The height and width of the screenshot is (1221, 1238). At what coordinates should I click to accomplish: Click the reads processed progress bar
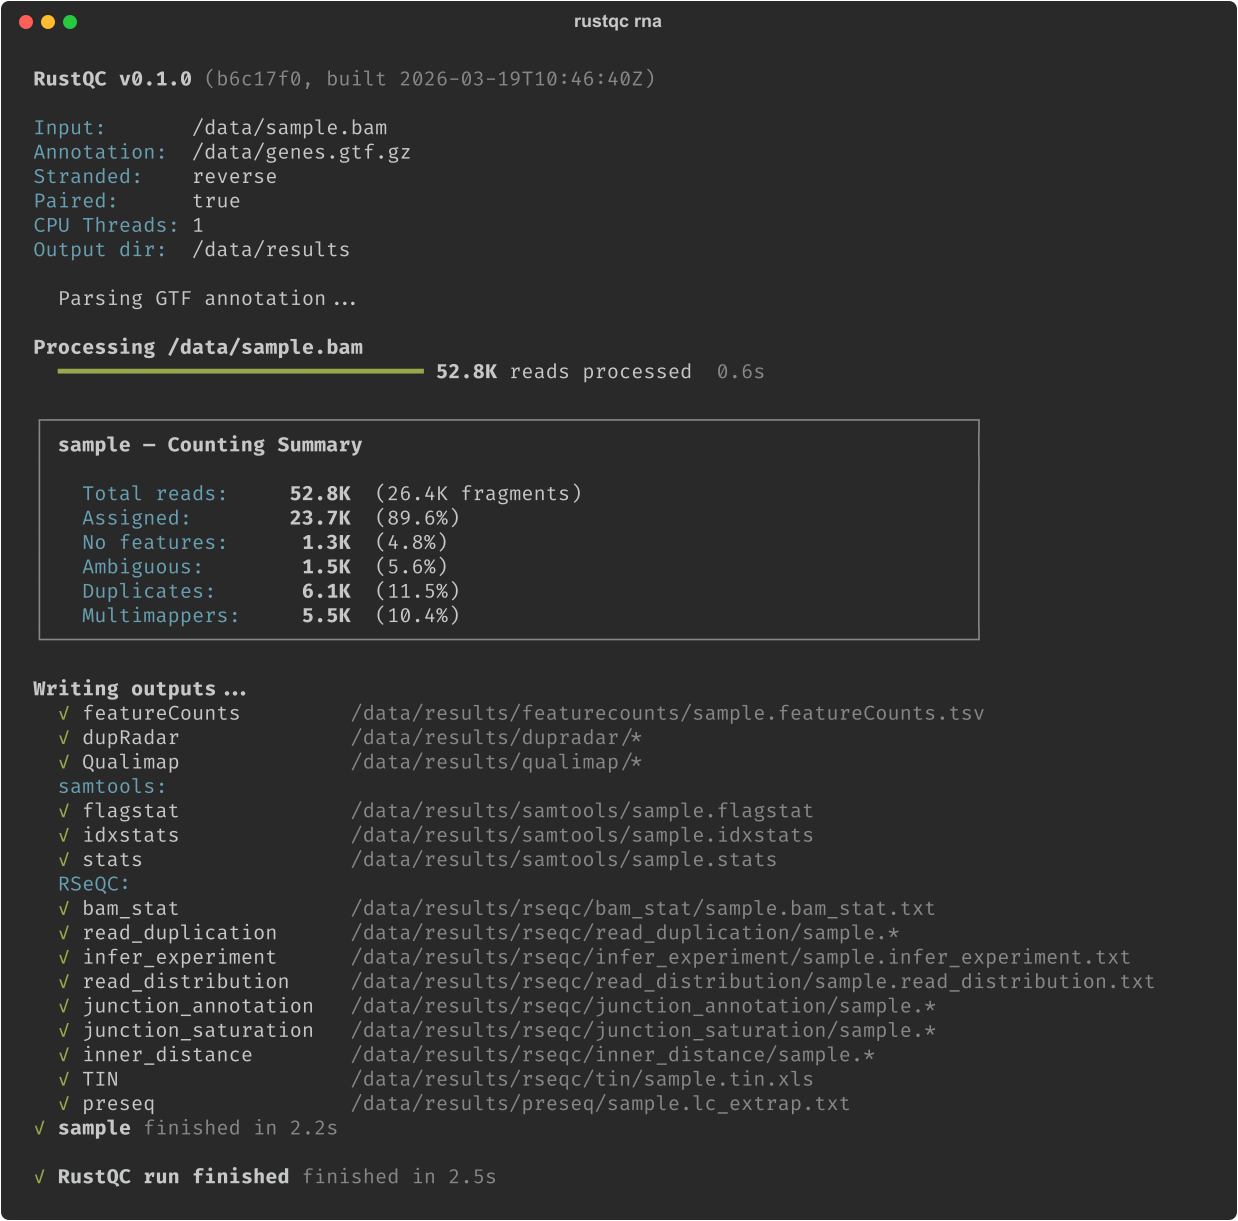(240, 371)
